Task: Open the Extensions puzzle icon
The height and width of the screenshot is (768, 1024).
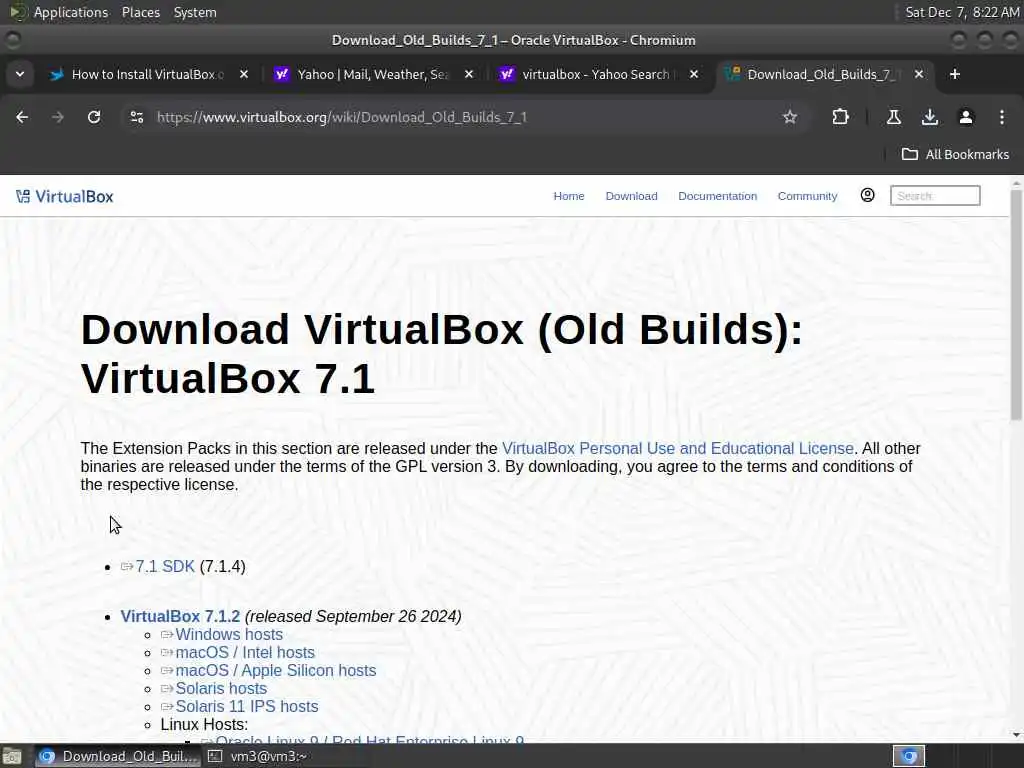Action: [x=840, y=117]
